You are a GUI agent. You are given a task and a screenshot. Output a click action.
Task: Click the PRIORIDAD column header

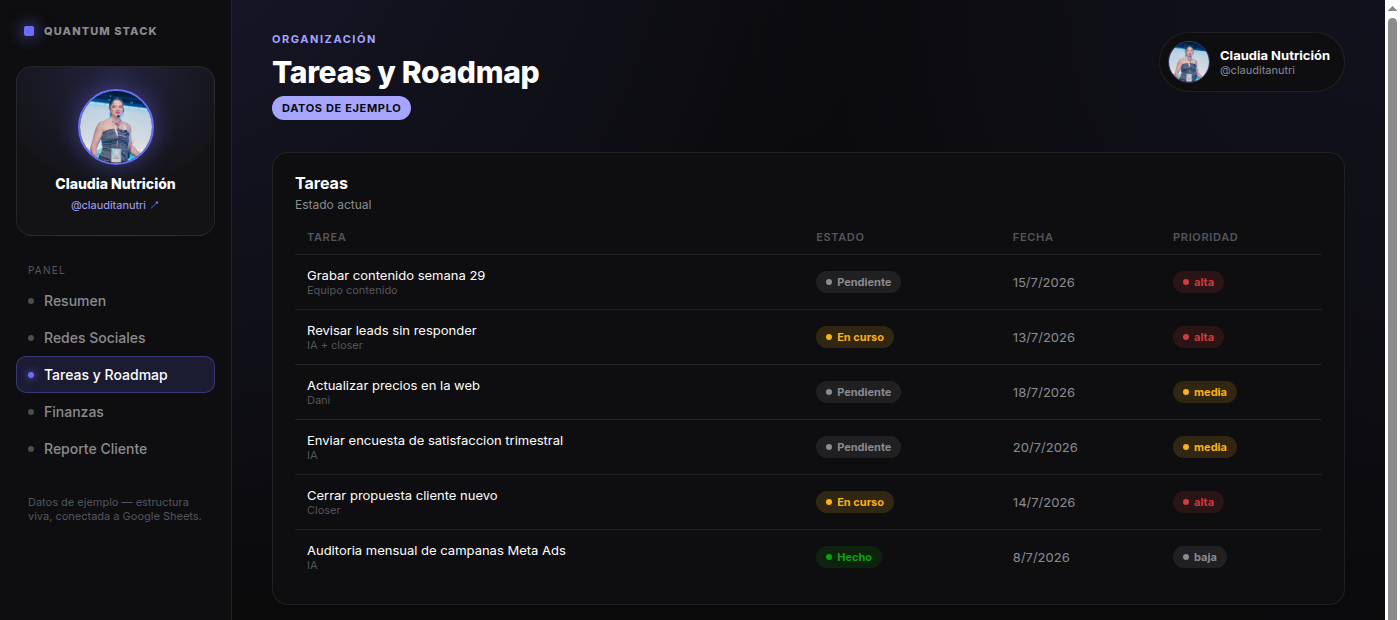pos(1205,237)
